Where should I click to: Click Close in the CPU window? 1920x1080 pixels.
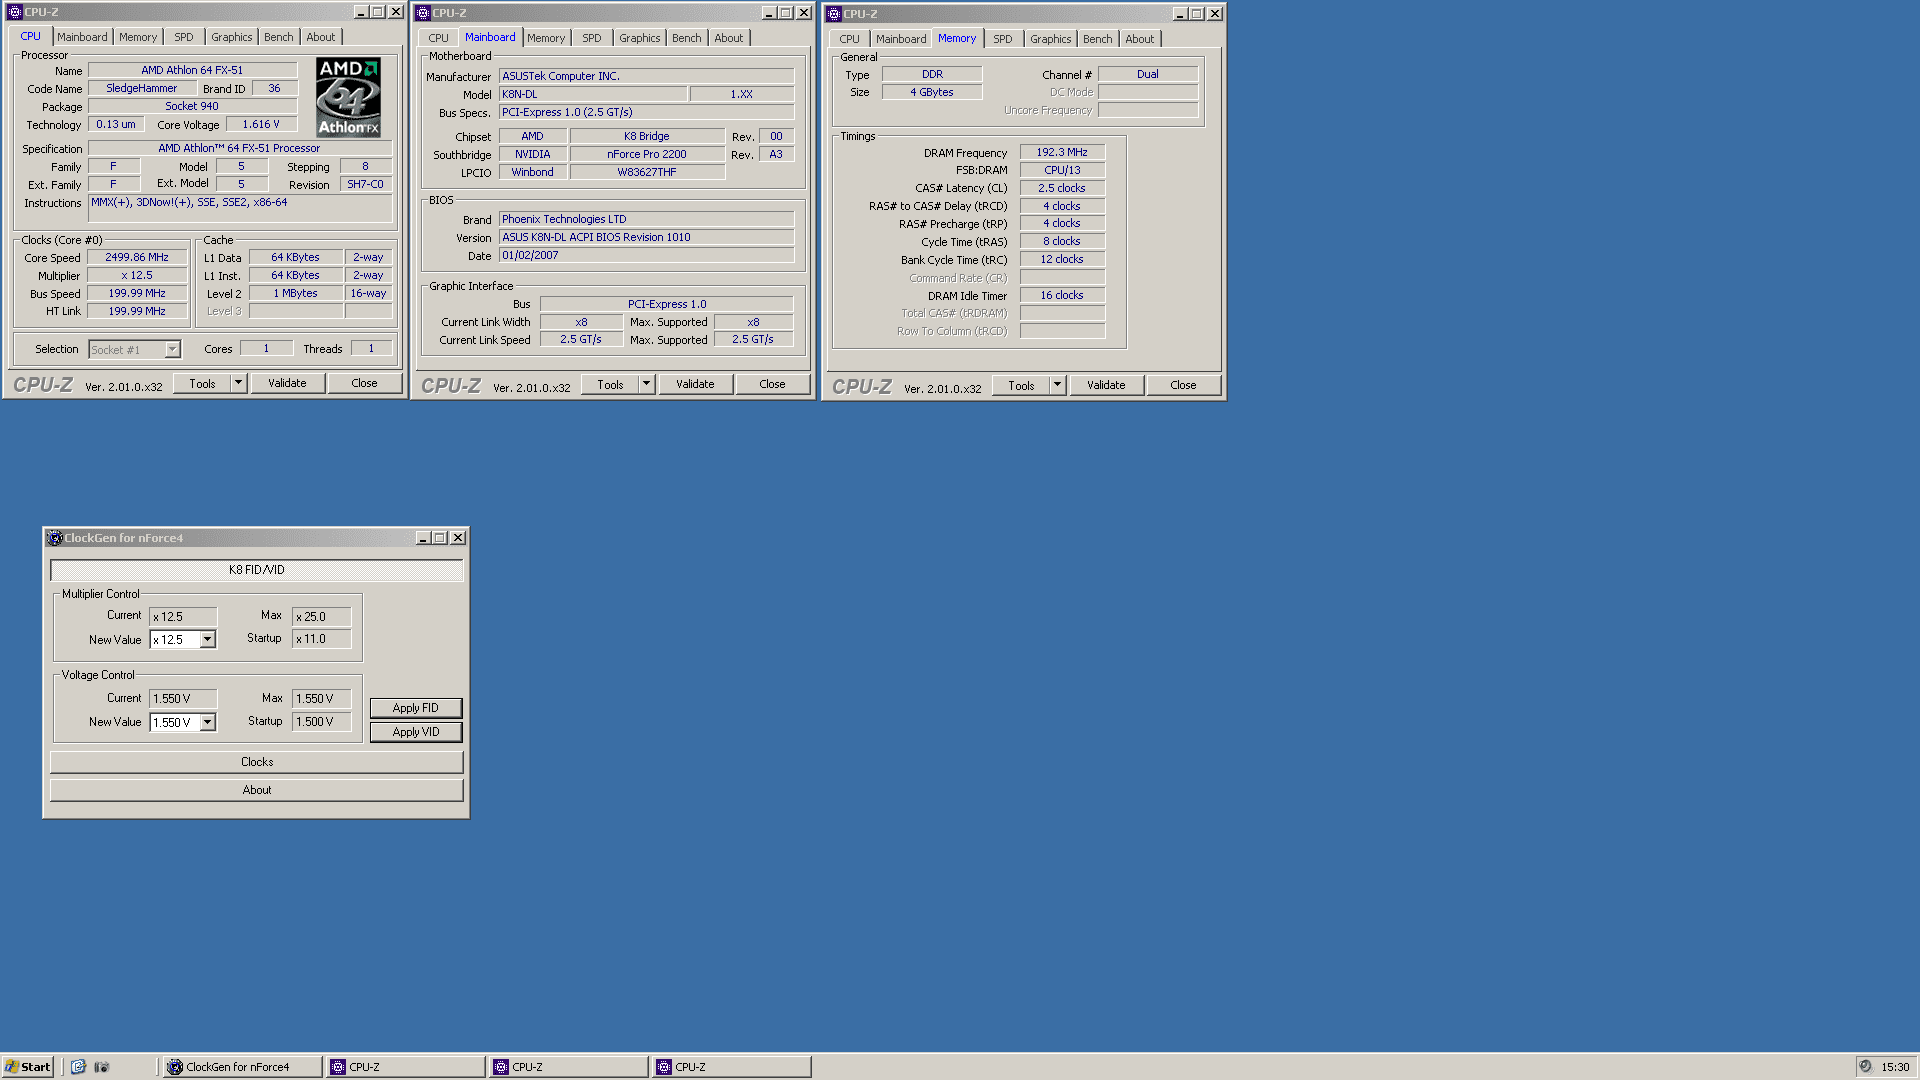(x=364, y=383)
